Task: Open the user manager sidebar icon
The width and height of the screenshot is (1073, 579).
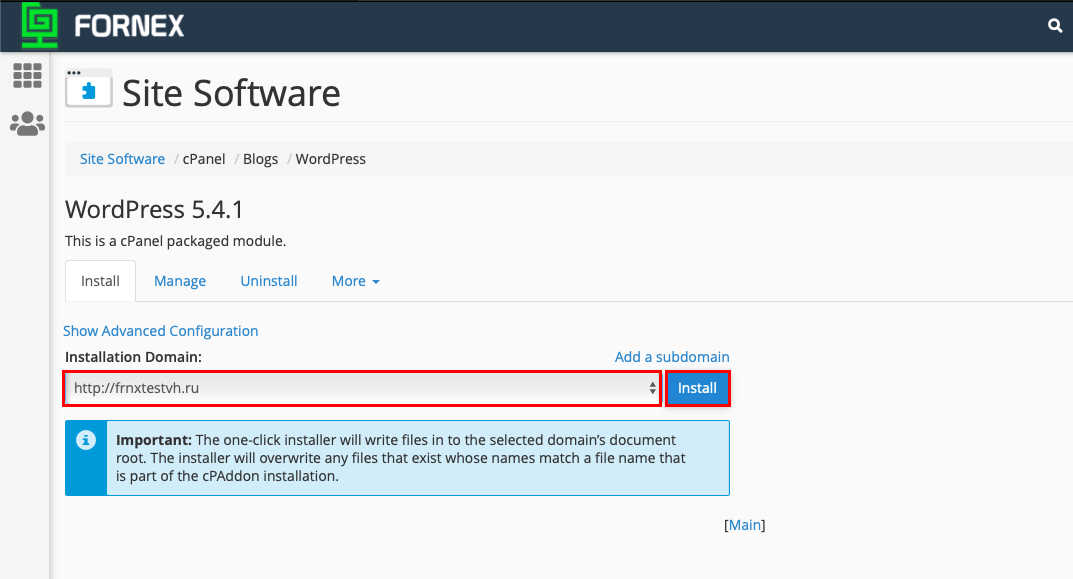Action: (x=27, y=123)
